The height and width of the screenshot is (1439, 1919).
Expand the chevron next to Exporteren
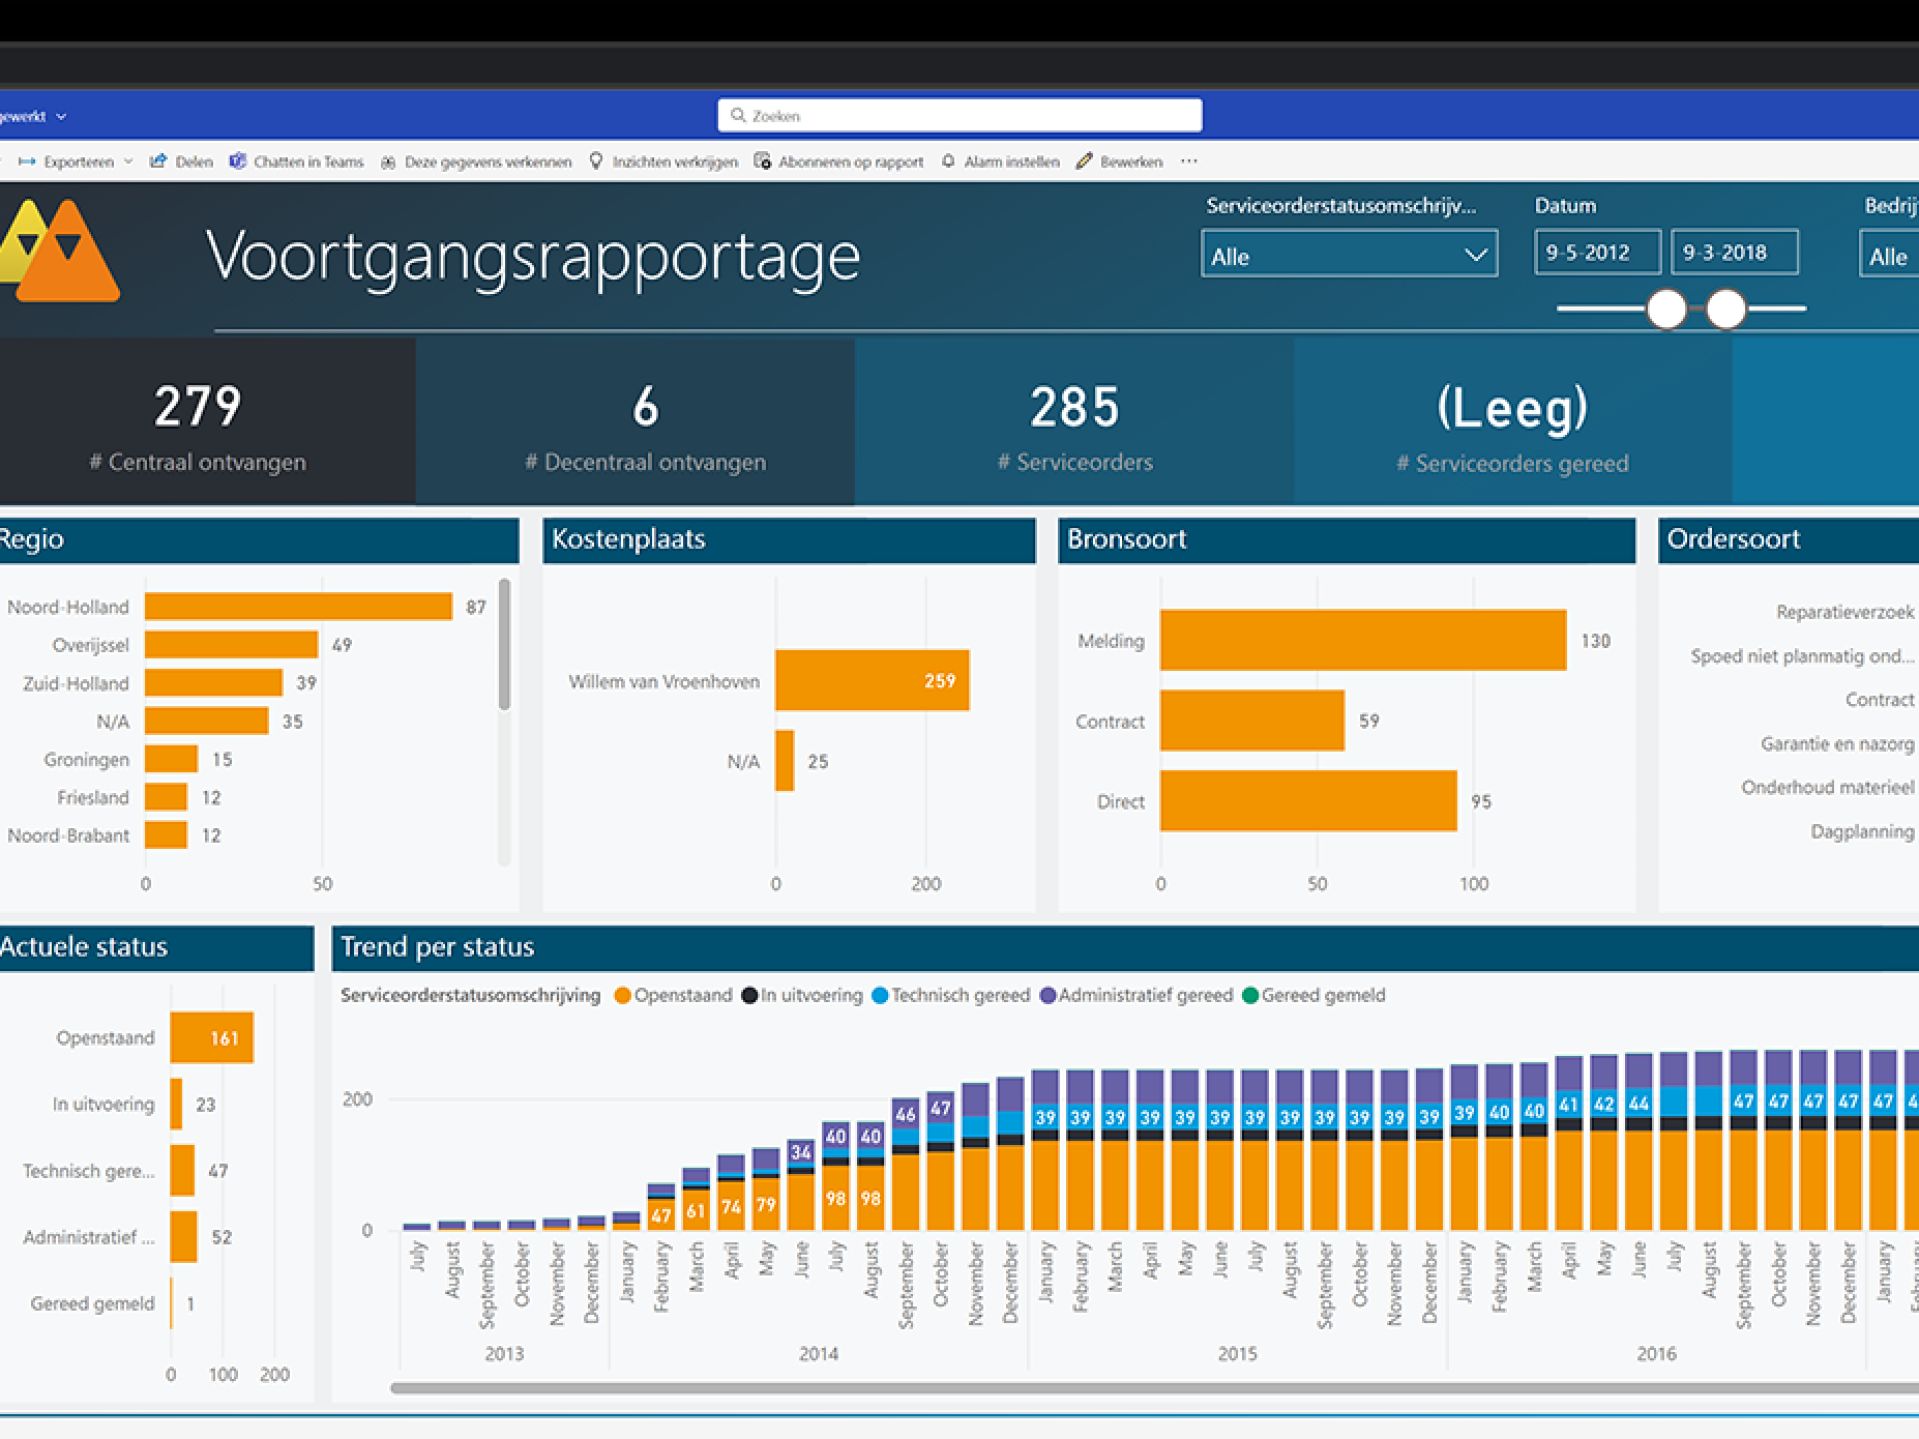(x=128, y=162)
